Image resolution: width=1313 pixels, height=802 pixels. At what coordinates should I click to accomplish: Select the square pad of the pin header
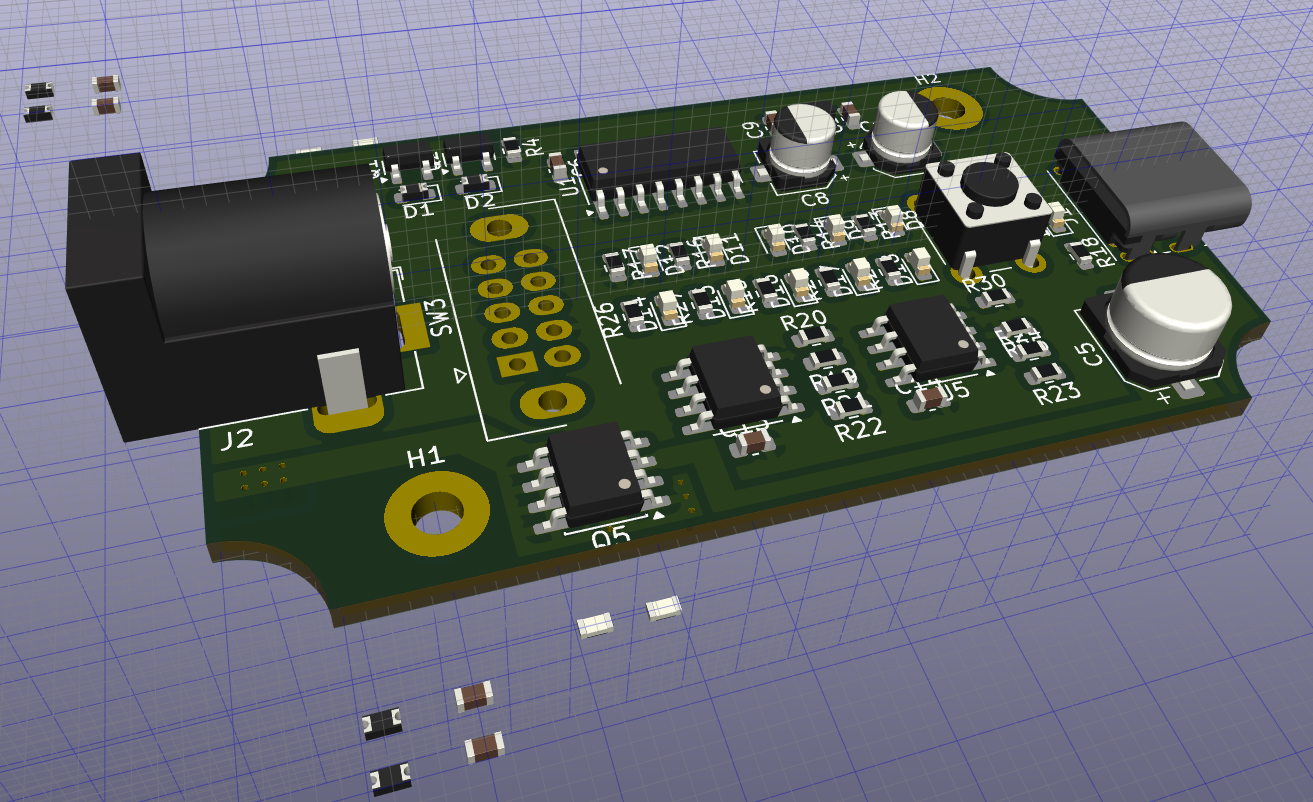click(x=517, y=364)
